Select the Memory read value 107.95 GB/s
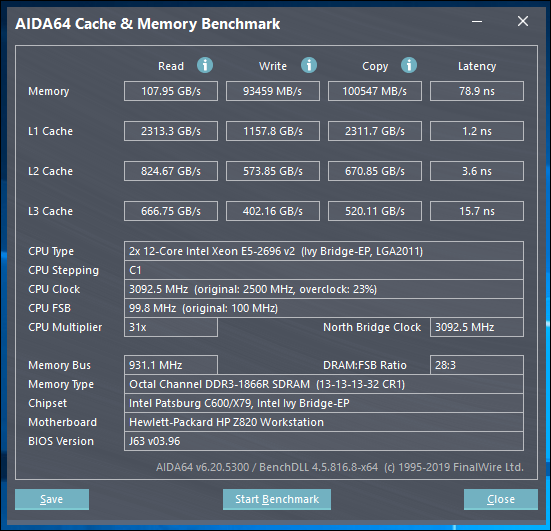 pyautogui.click(x=171, y=91)
